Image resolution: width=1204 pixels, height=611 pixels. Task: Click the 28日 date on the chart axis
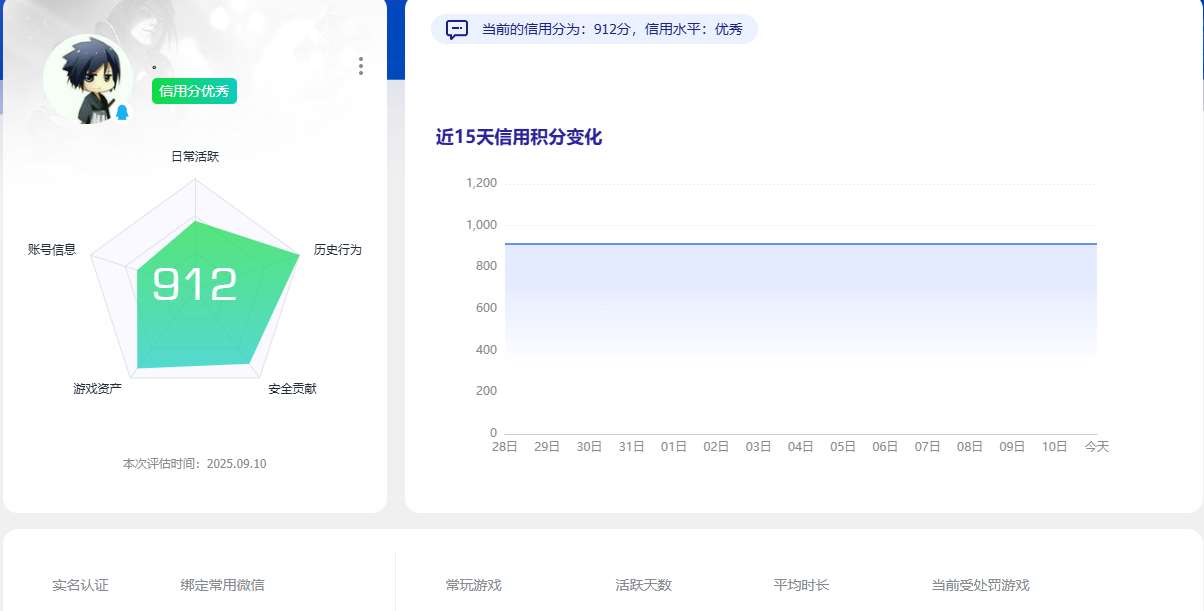click(504, 447)
